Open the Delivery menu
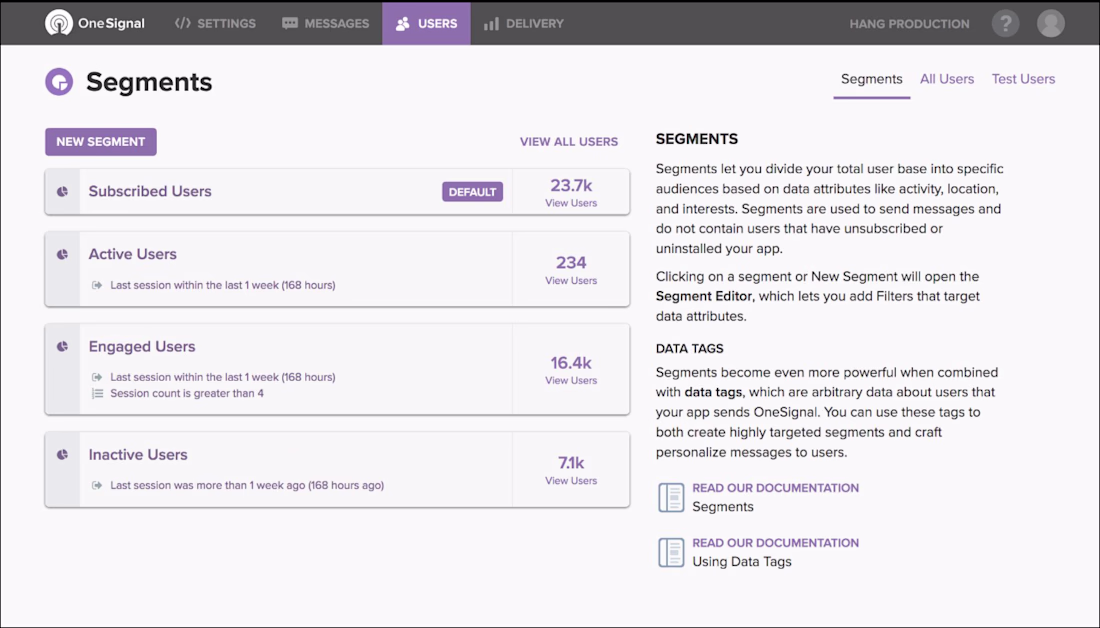This screenshot has width=1100, height=628. pos(523,23)
